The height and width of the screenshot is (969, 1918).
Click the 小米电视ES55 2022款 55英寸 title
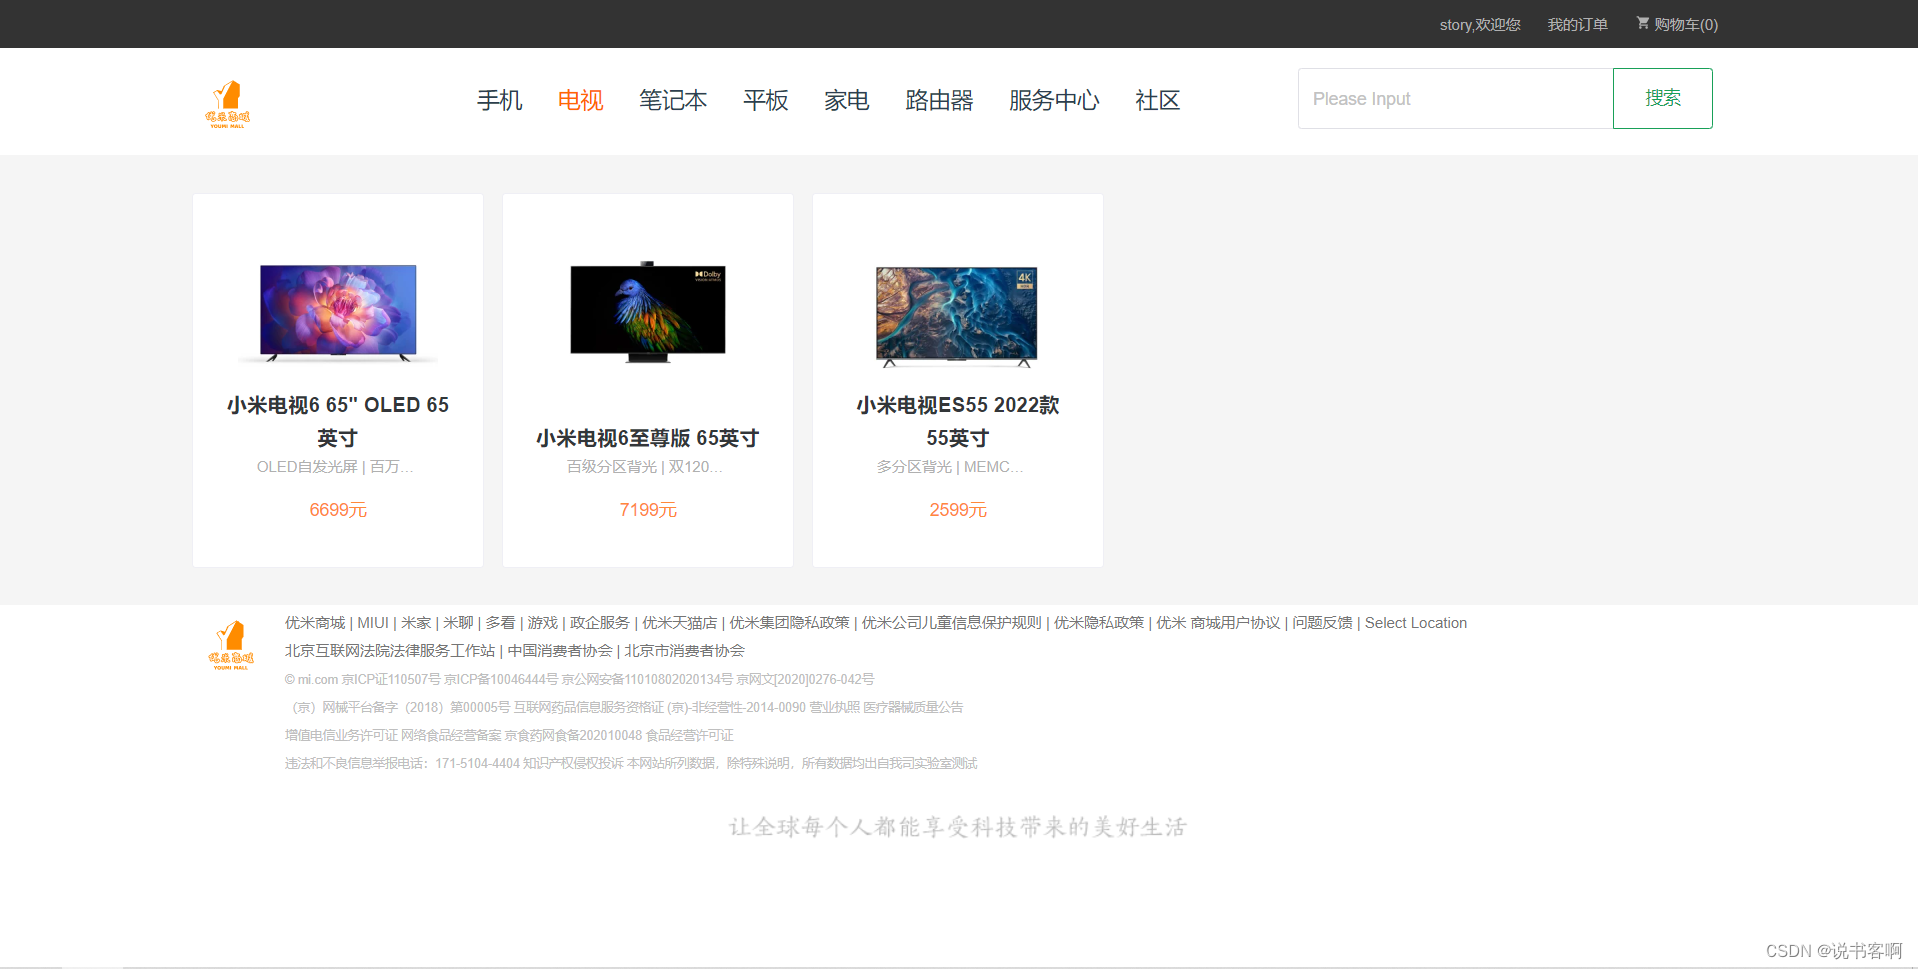point(958,421)
